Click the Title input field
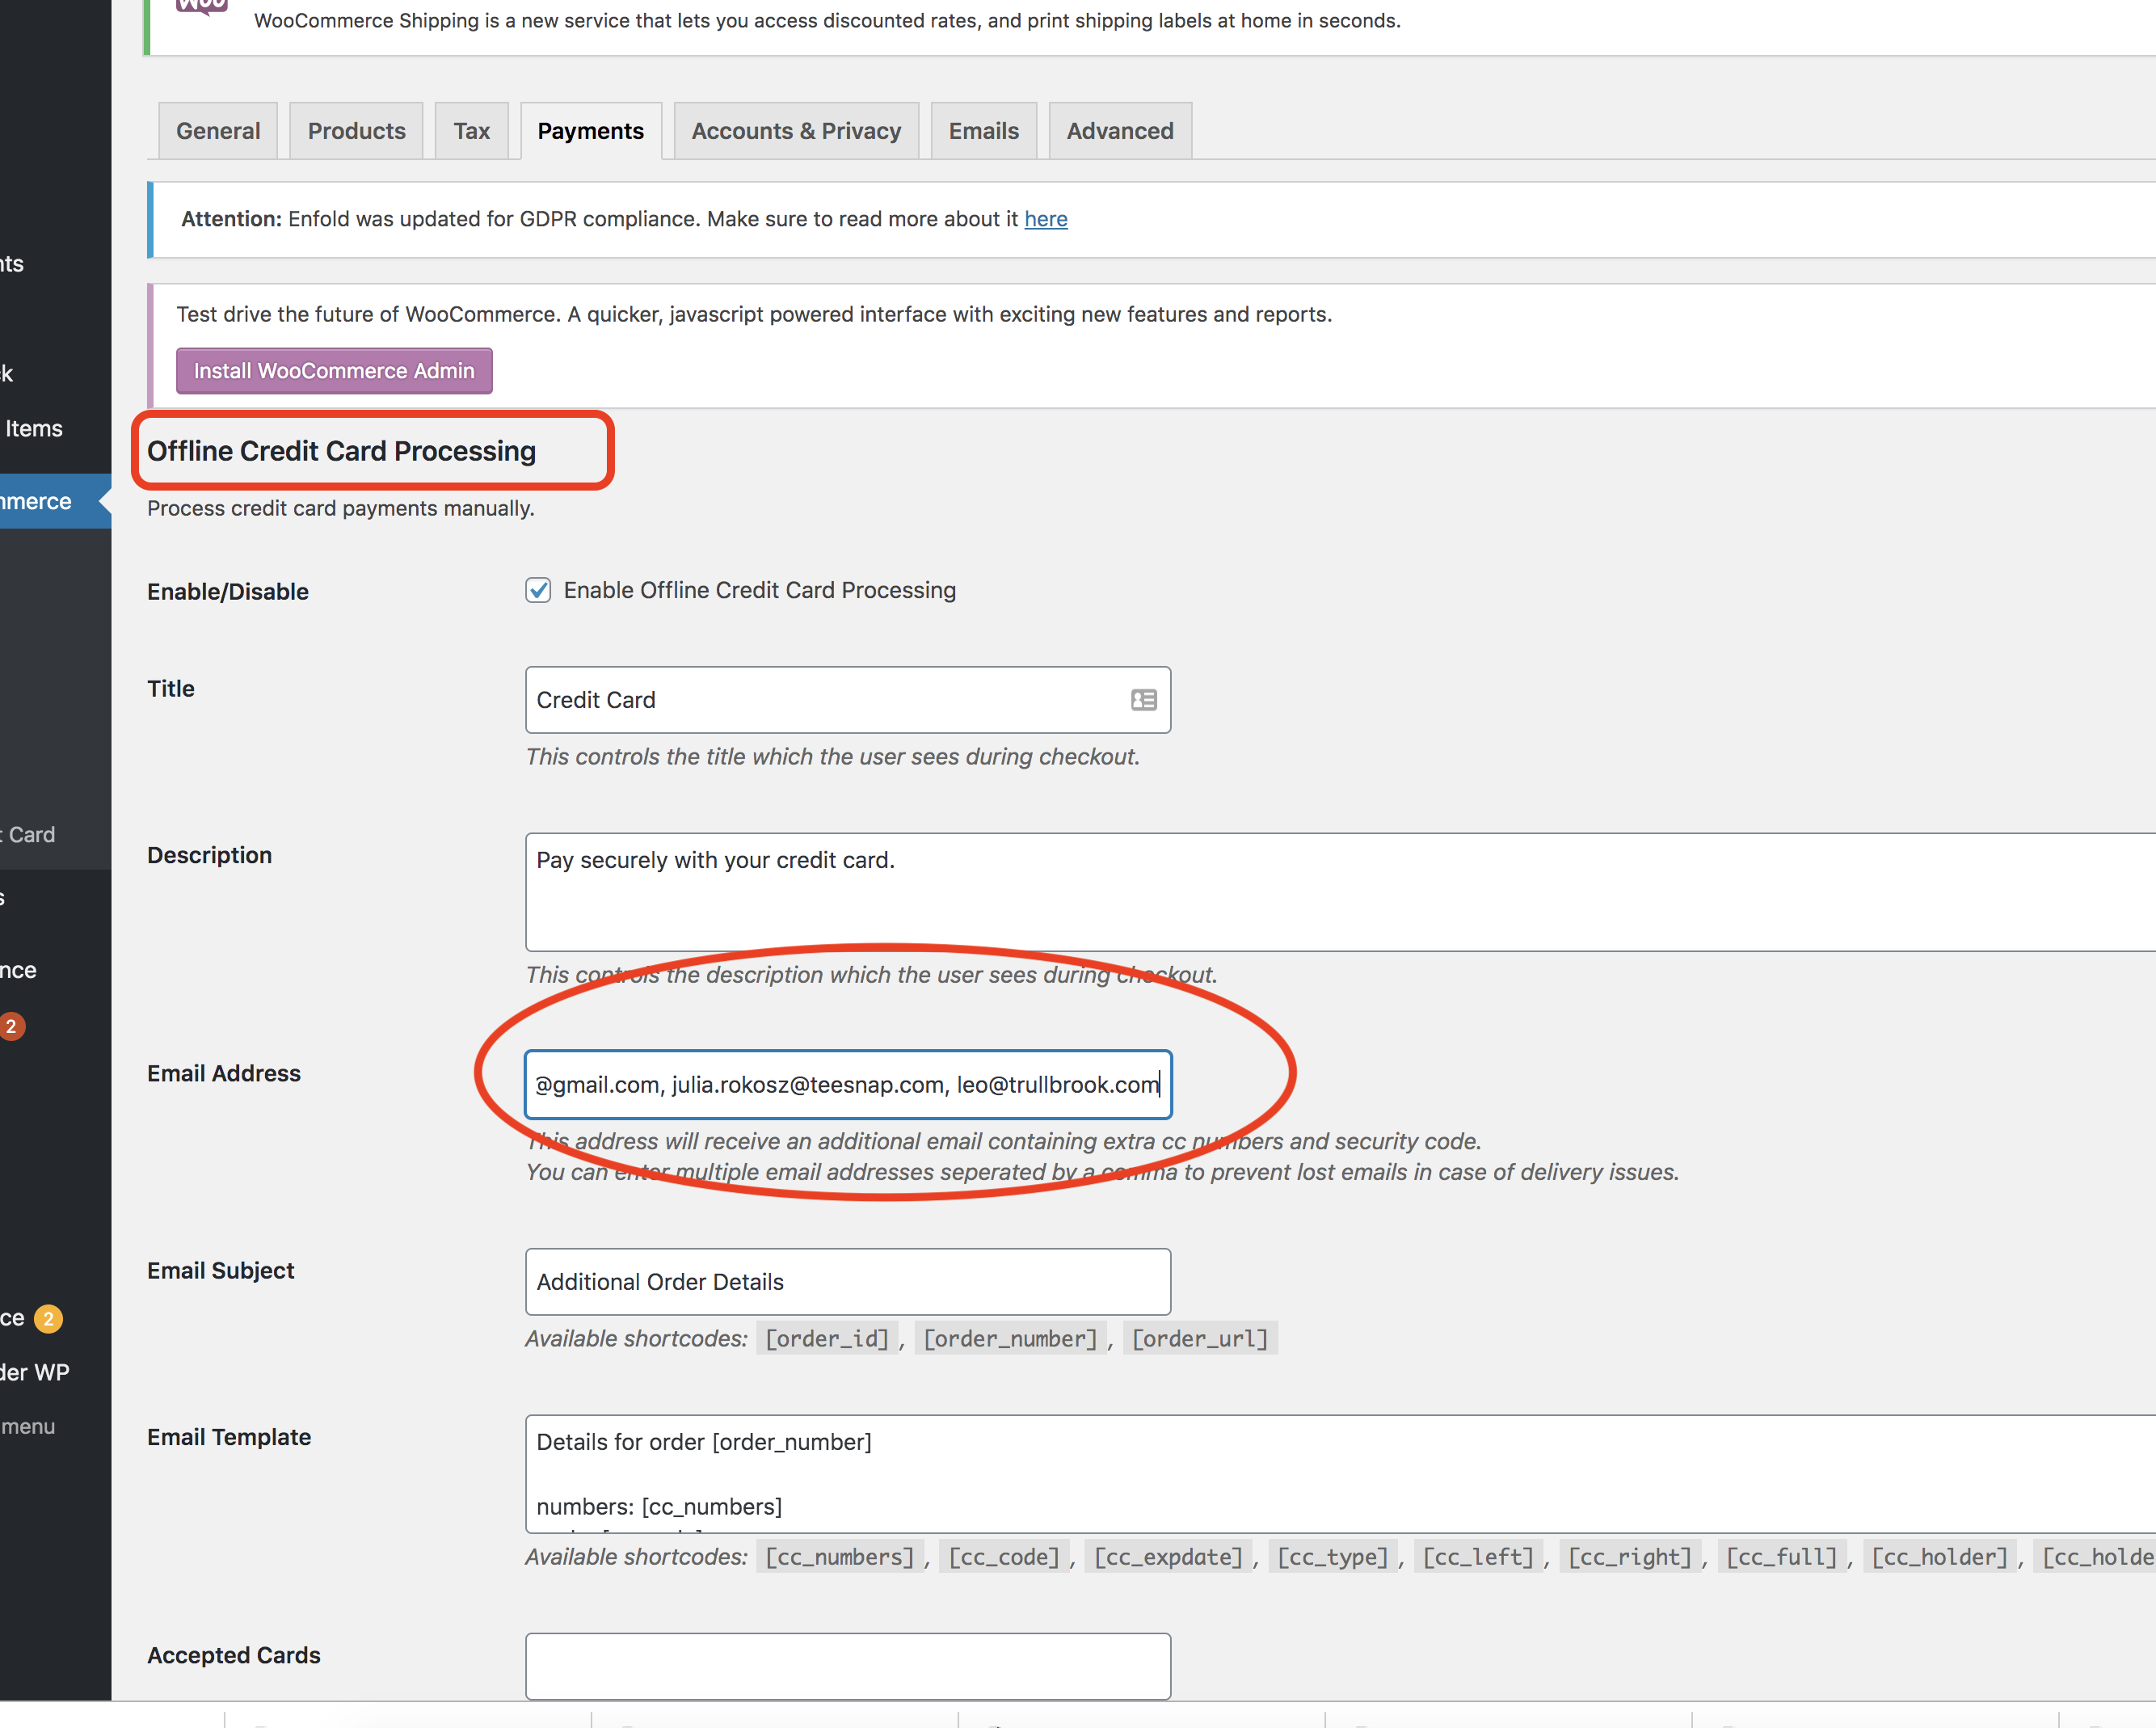Image resolution: width=2156 pixels, height=1728 pixels. point(848,700)
